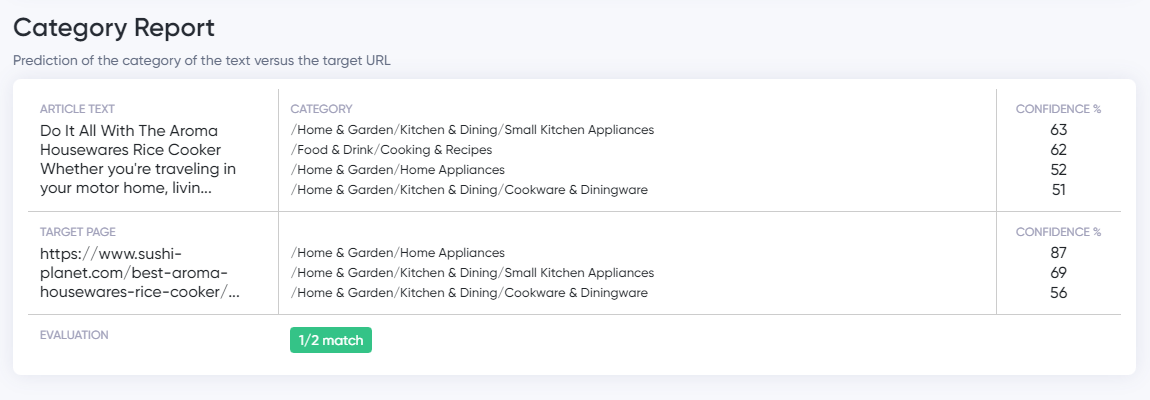The width and height of the screenshot is (1150, 400).
Task: Click the CATEGORY column header
Action: click(x=321, y=109)
